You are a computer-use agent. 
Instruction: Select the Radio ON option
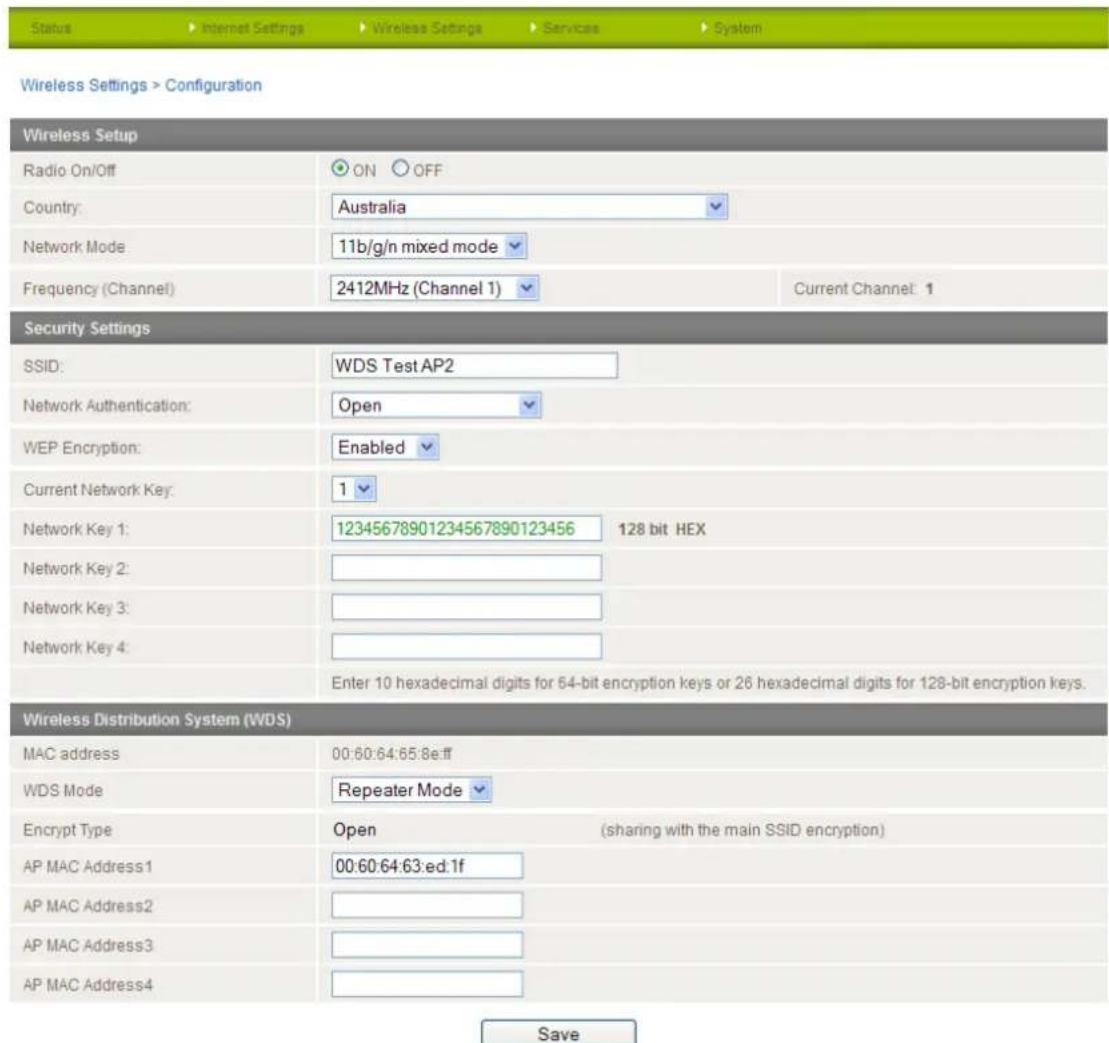(340, 168)
